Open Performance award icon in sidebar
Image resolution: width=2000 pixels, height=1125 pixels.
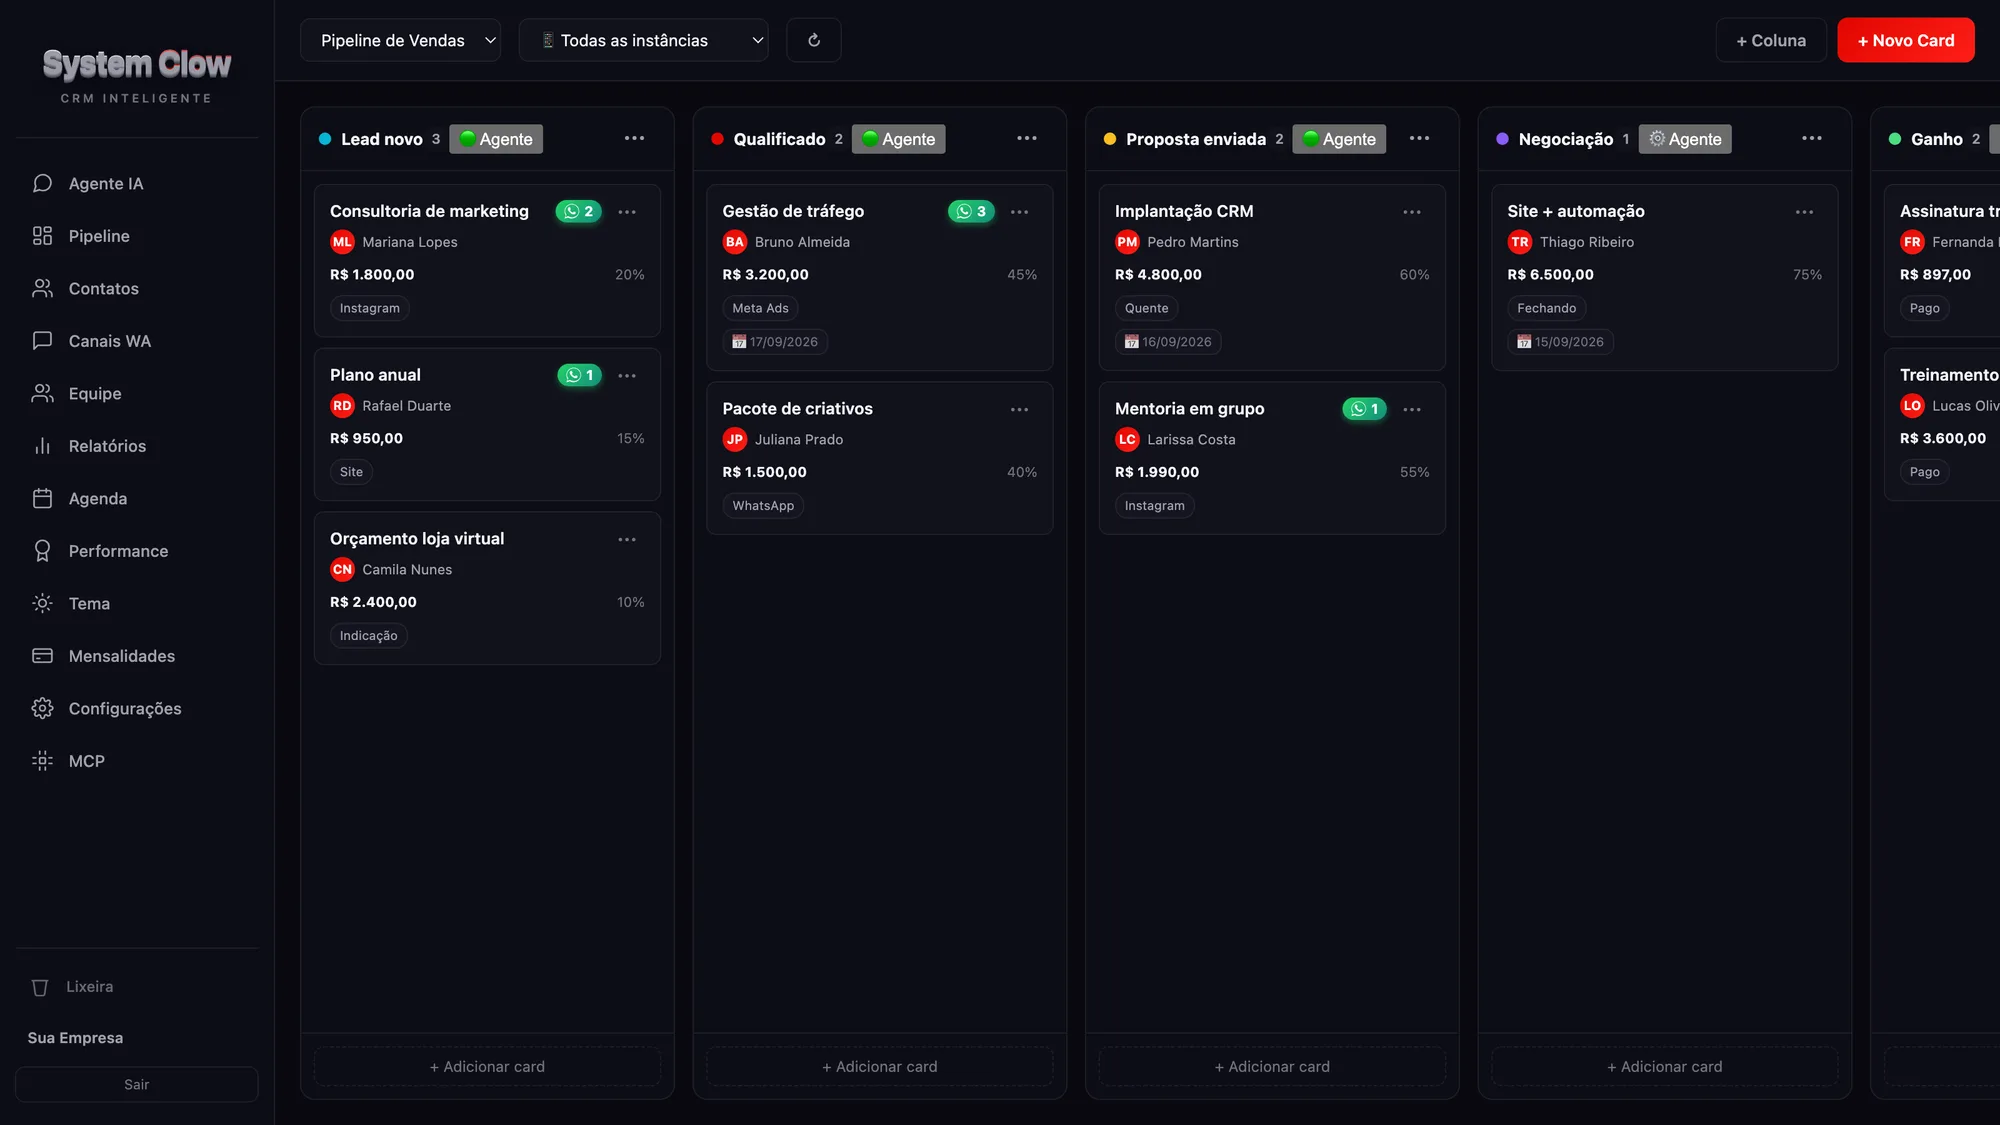point(42,551)
